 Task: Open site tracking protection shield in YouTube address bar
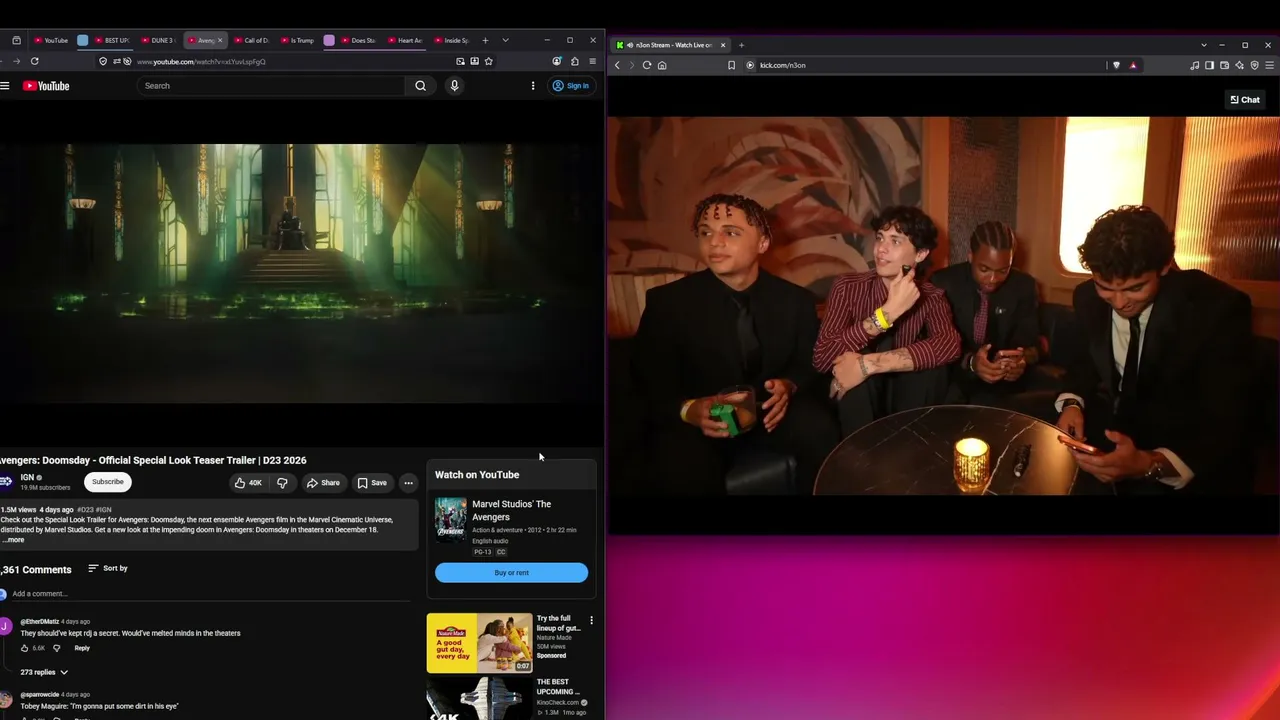click(x=103, y=61)
